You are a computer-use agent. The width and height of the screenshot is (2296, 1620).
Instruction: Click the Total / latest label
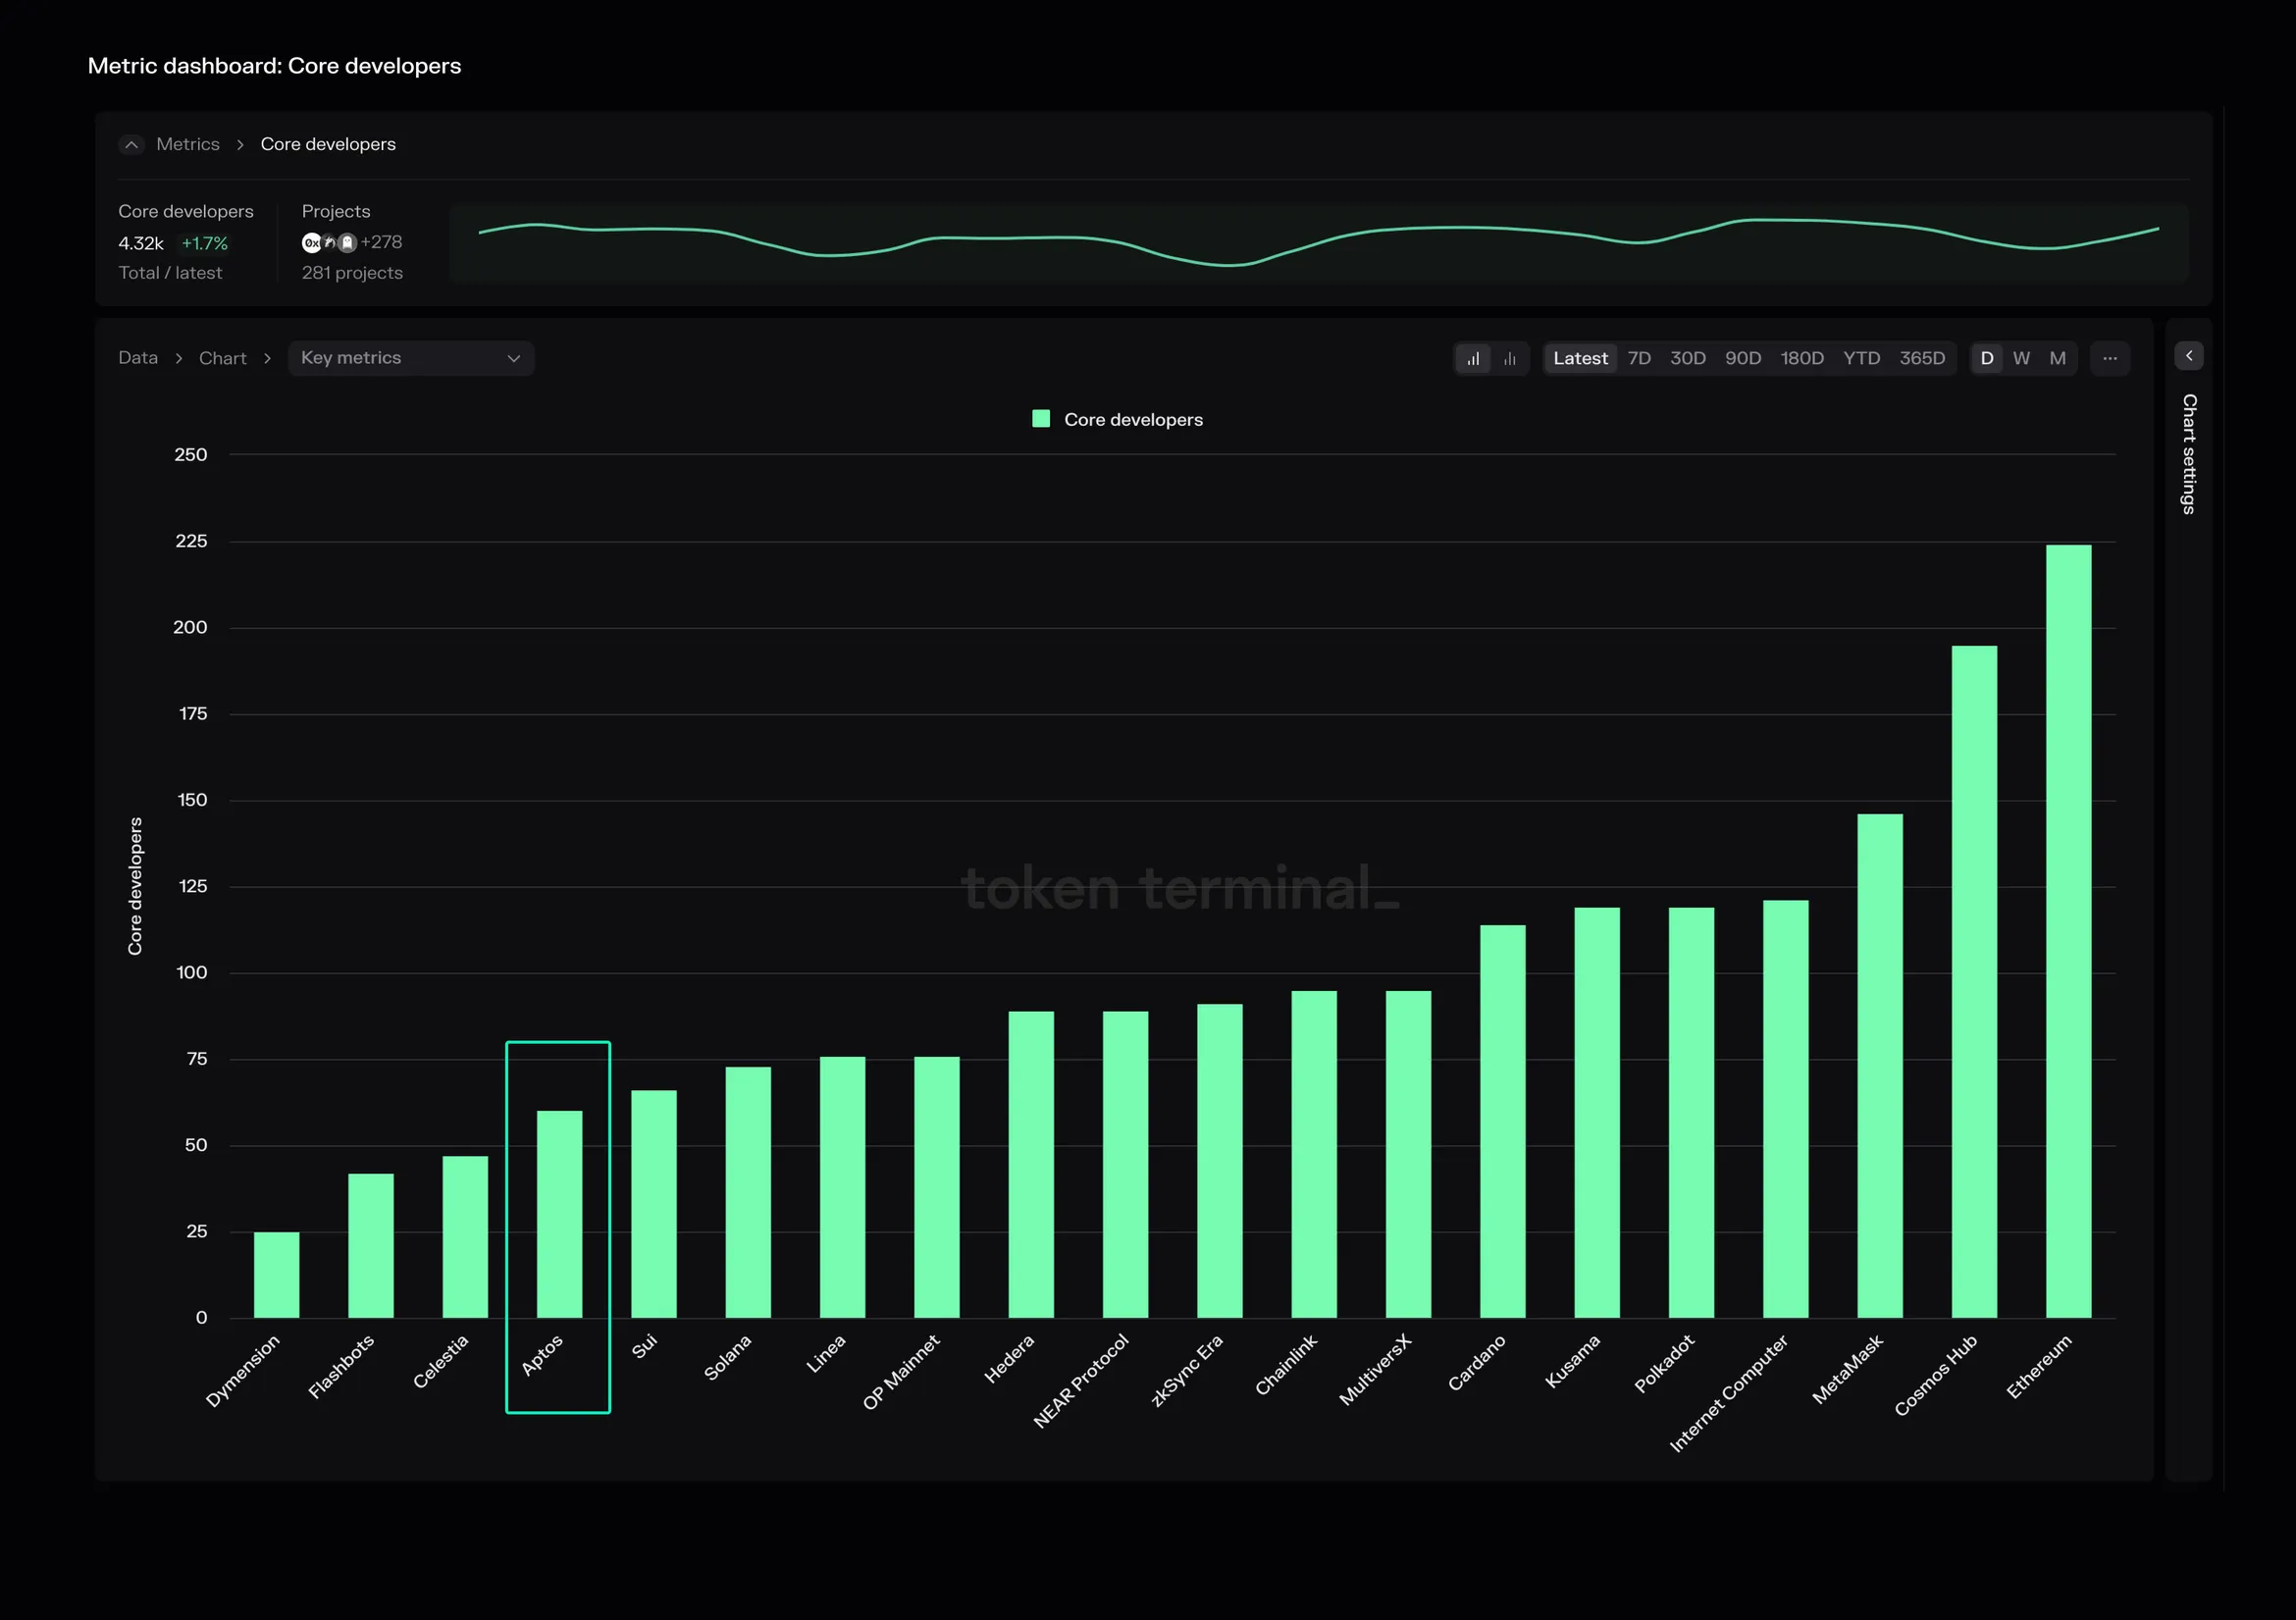click(170, 273)
